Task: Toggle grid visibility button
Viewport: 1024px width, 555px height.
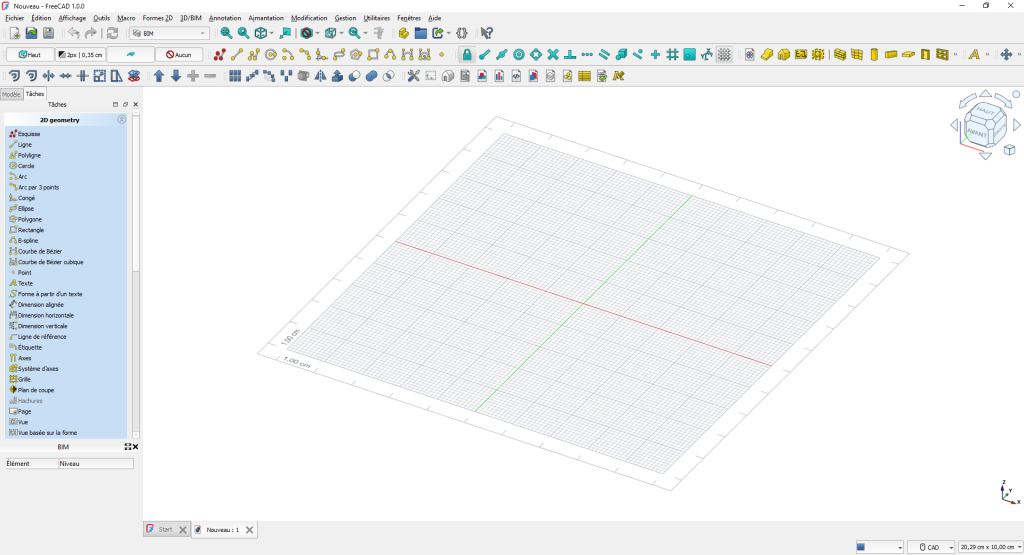Action: click(x=724, y=55)
